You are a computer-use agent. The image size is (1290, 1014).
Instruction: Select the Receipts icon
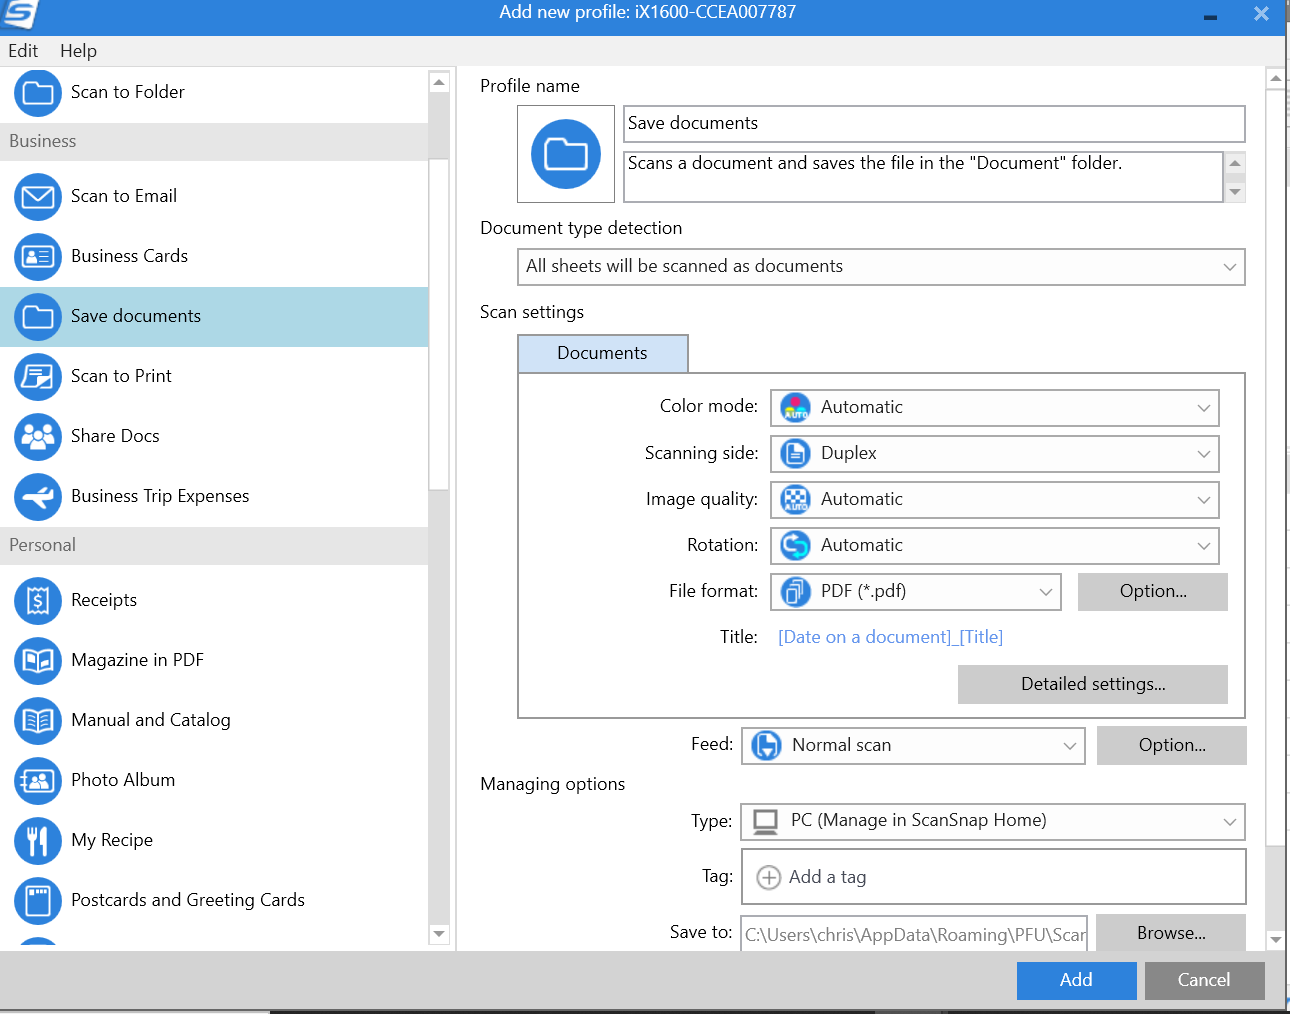[38, 601]
